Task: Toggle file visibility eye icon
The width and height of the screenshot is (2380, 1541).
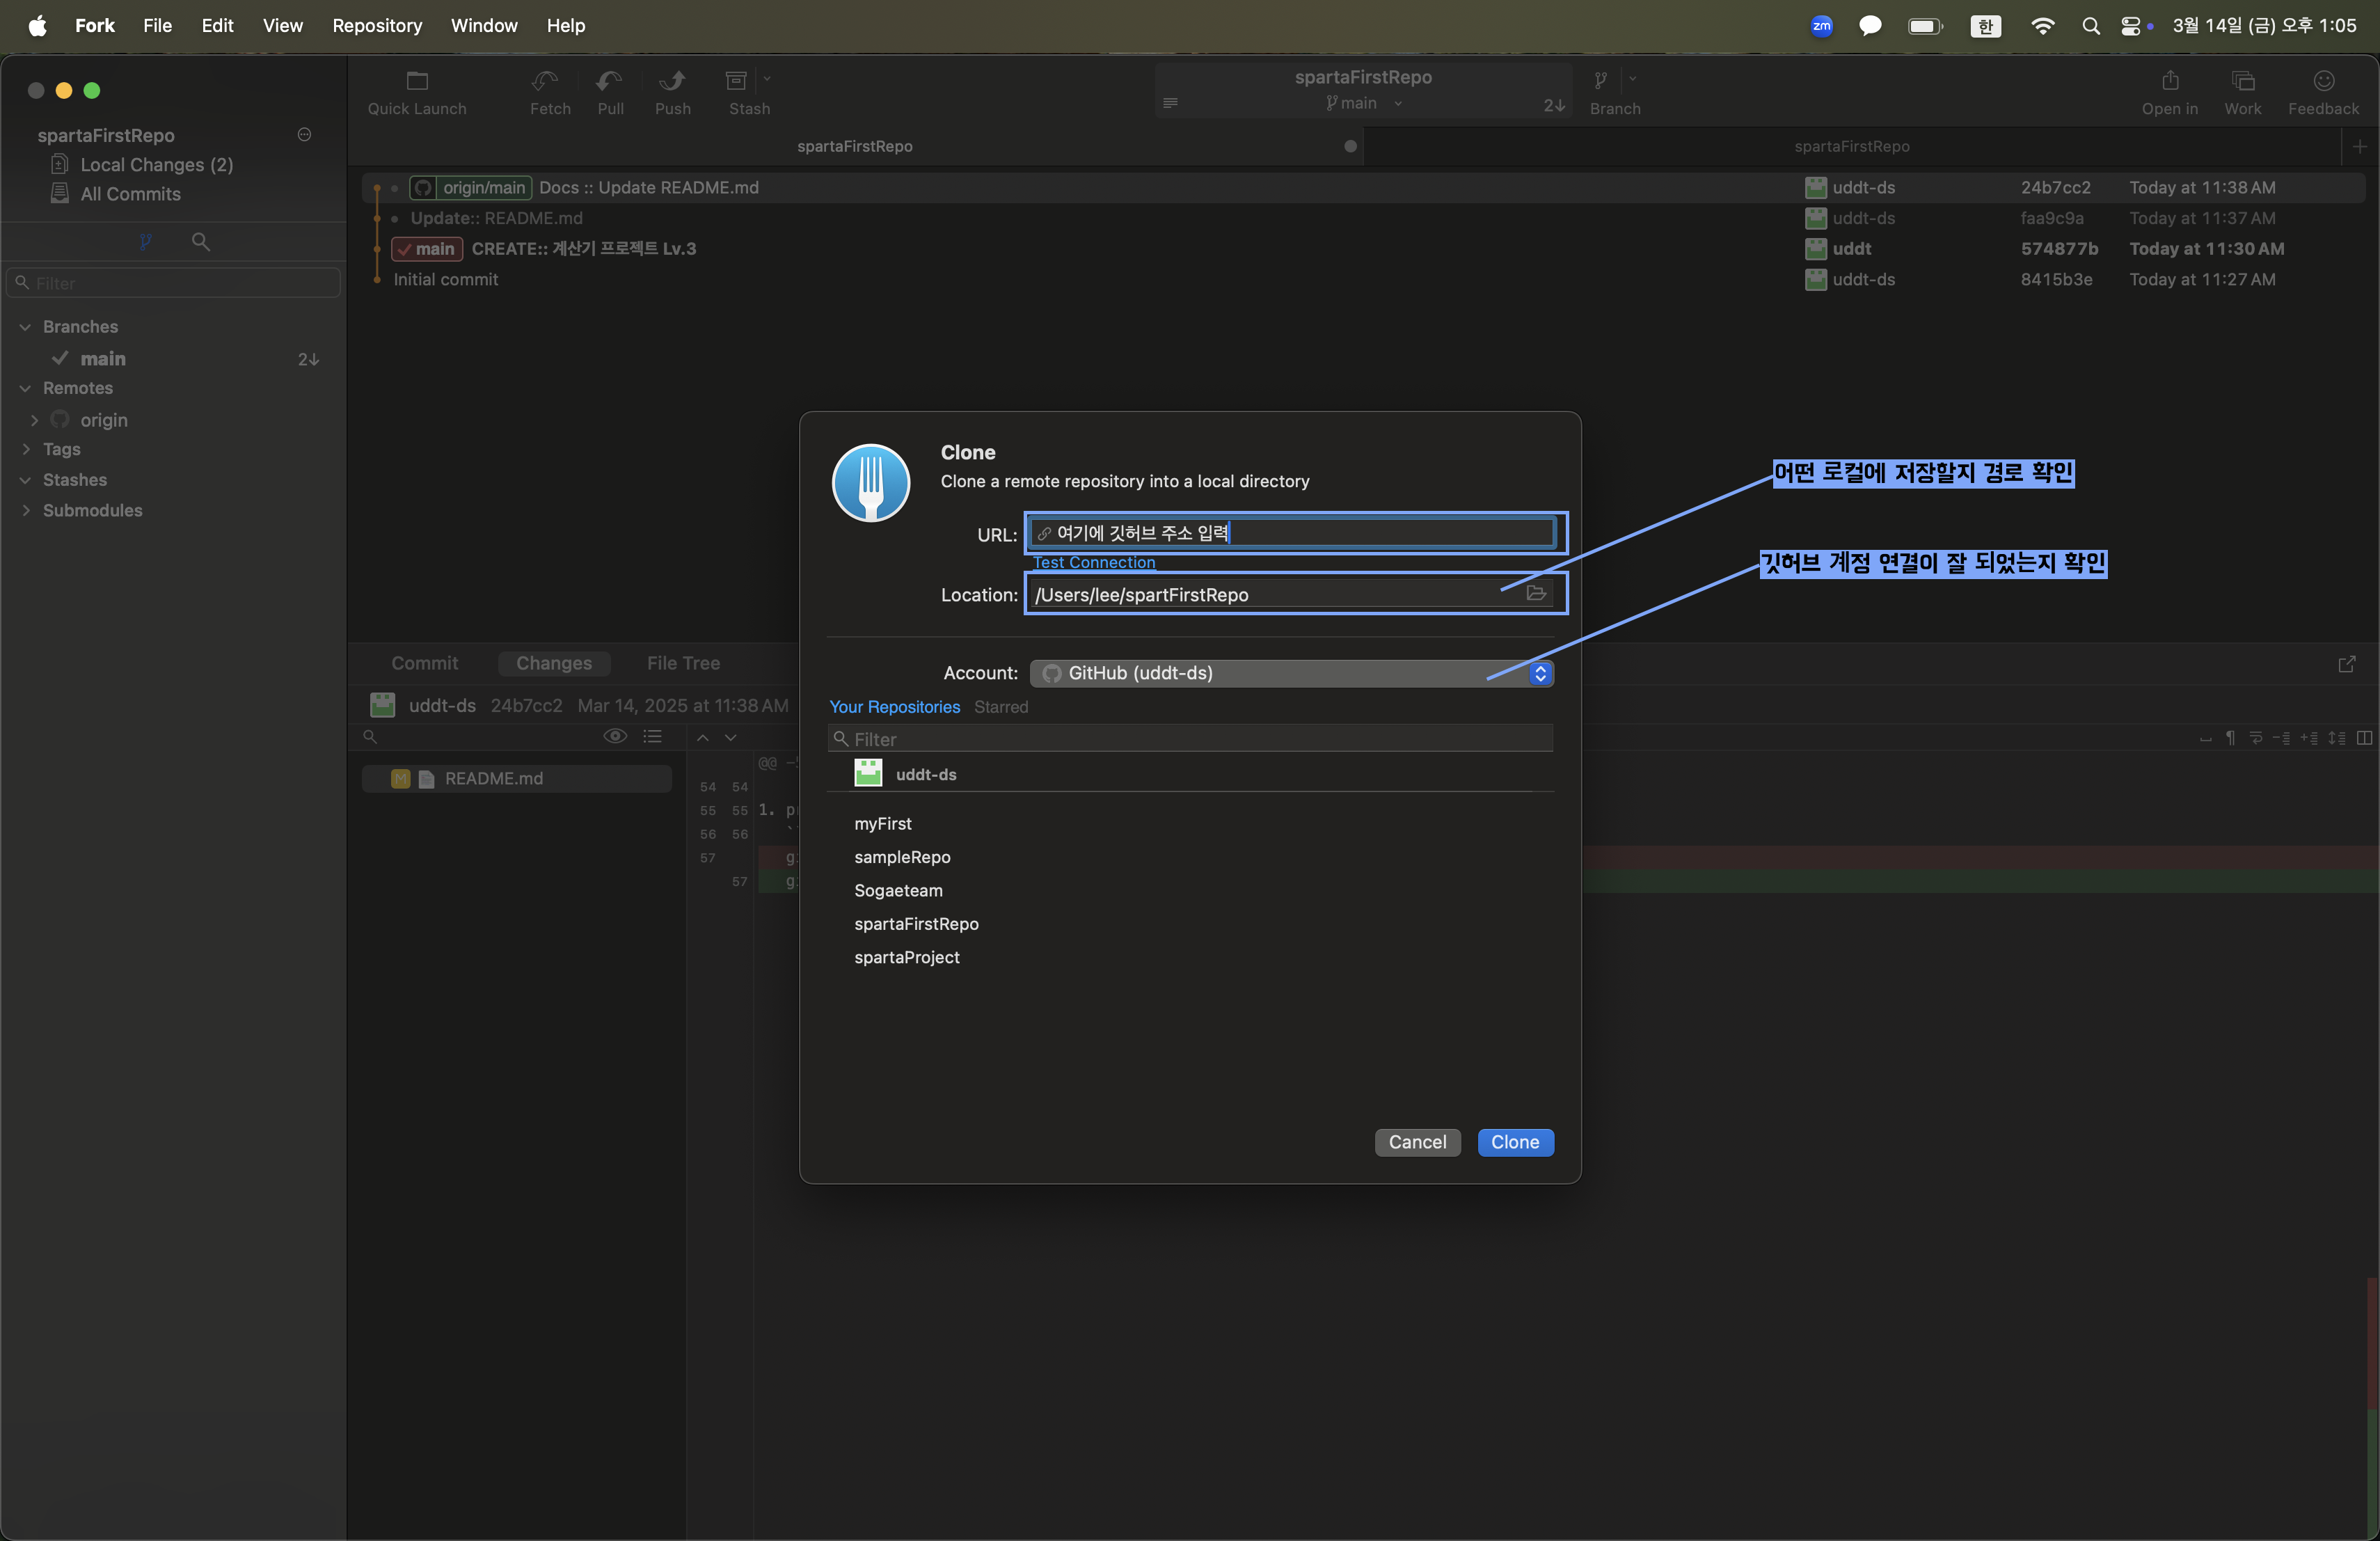Action: 615,737
